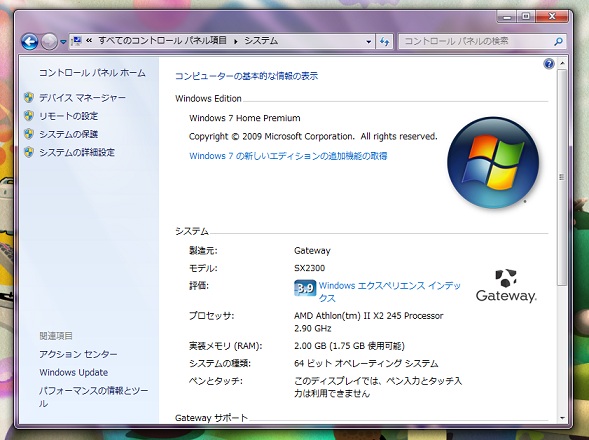Expand the breadcrumb arrow before システム
Image resolution: width=589 pixels, height=440 pixels.
[x=236, y=41]
